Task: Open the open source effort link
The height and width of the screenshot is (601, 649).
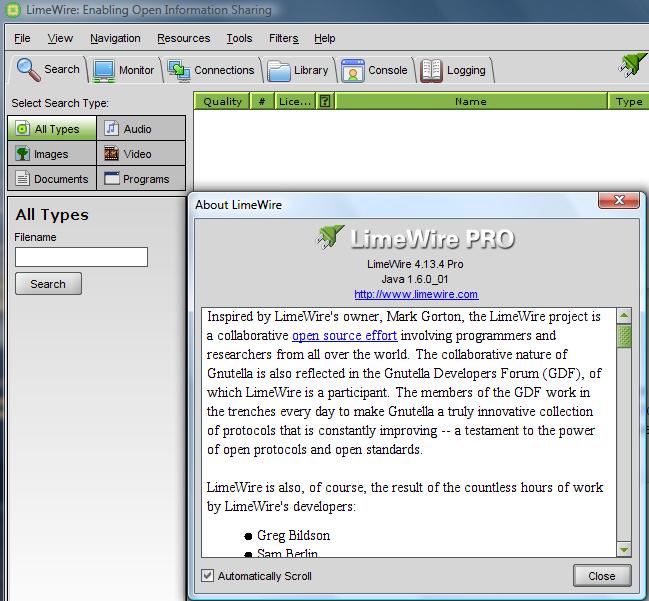Action: (x=344, y=335)
